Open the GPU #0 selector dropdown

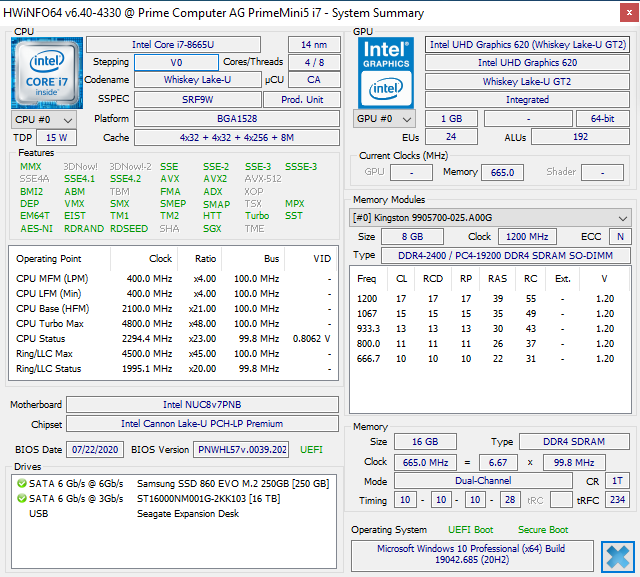pyautogui.click(x=385, y=119)
